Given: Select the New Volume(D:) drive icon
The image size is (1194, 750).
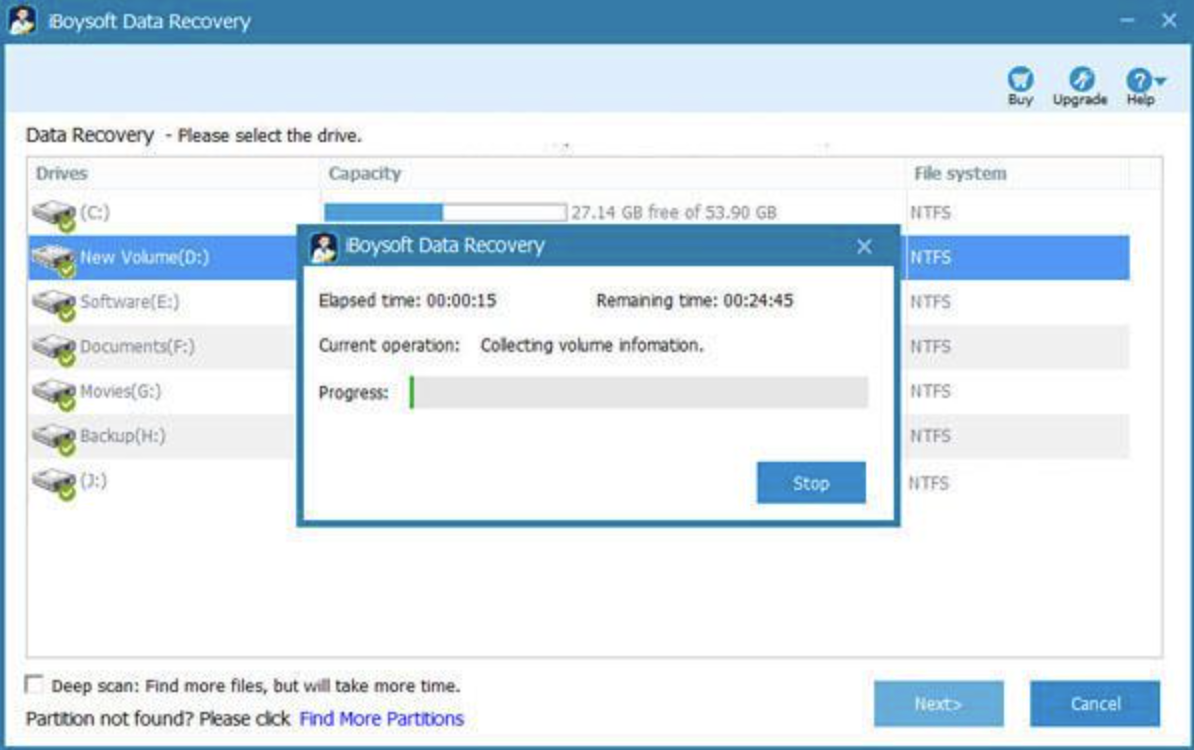Looking at the screenshot, I should tap(54, 260).
